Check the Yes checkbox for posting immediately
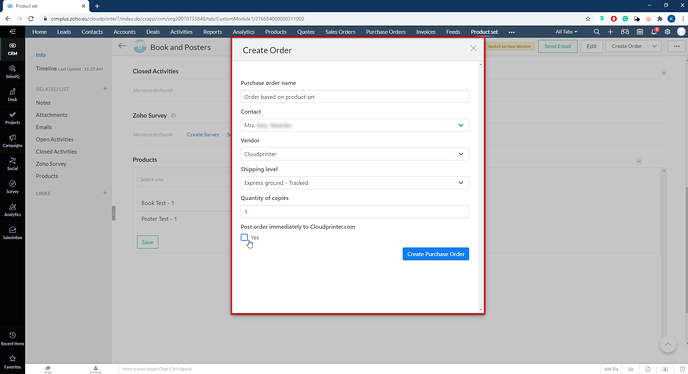This screenshot has height=374, width=688. [244, 237]
